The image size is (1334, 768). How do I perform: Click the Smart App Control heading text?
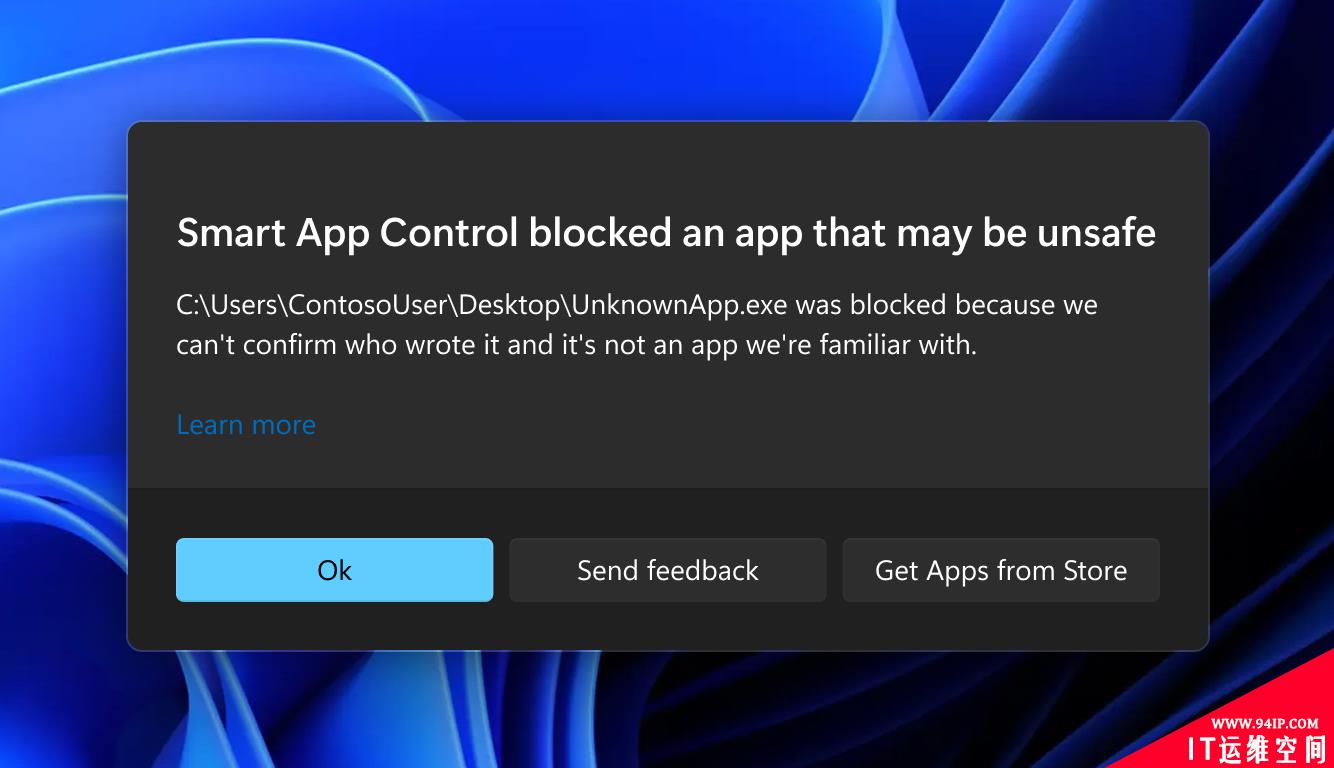pos(348,234)
